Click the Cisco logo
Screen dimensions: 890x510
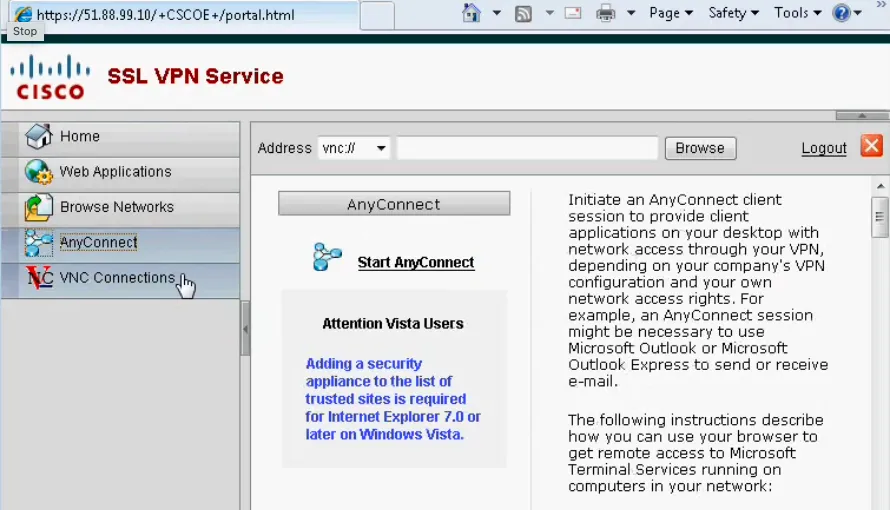[50, 77]
